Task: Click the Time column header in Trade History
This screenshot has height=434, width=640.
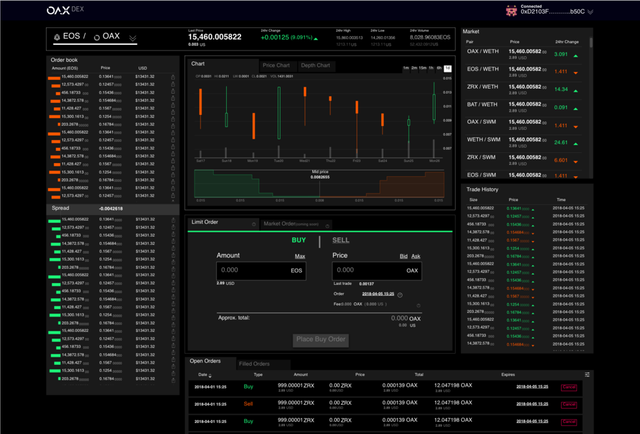Action: pos(561,200)
